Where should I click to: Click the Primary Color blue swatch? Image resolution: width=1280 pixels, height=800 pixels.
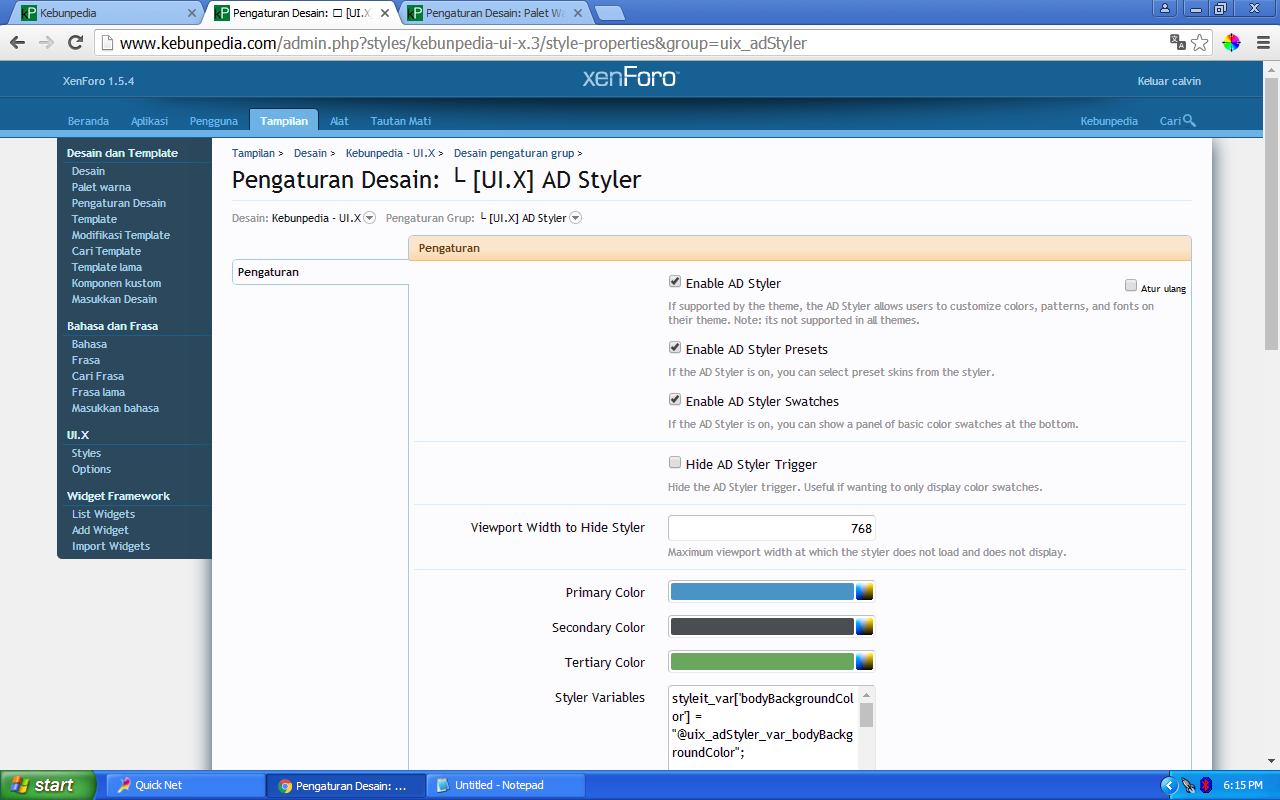(762, 592)
